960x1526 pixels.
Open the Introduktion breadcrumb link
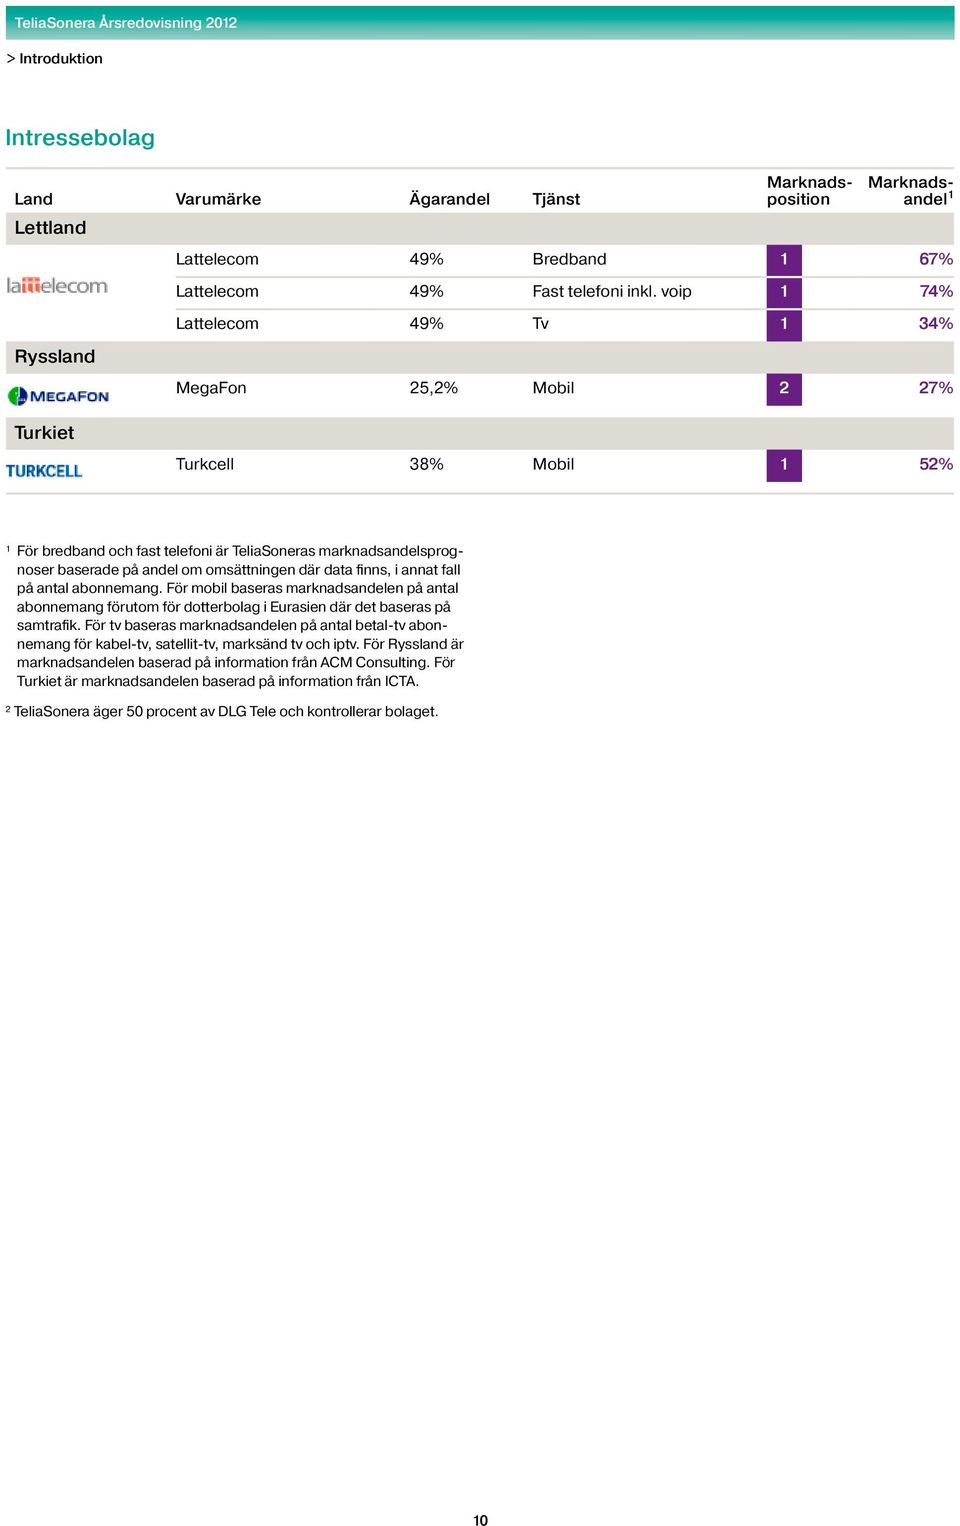click(x=61, y=59)
